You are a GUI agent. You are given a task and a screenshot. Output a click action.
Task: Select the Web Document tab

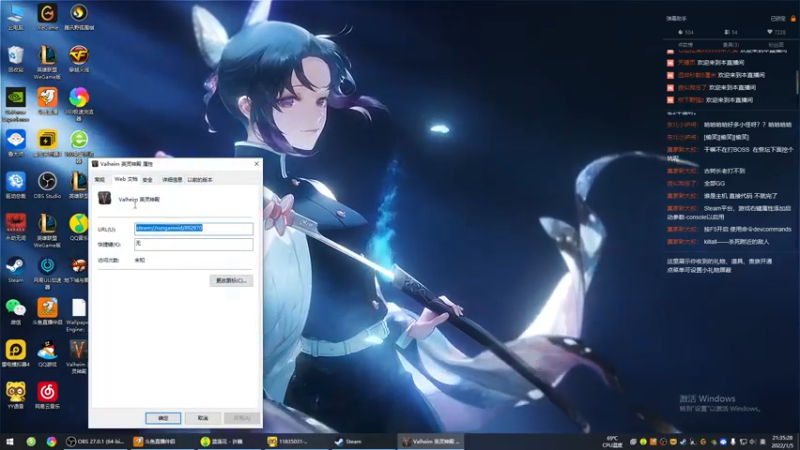[x=126, y=179]
